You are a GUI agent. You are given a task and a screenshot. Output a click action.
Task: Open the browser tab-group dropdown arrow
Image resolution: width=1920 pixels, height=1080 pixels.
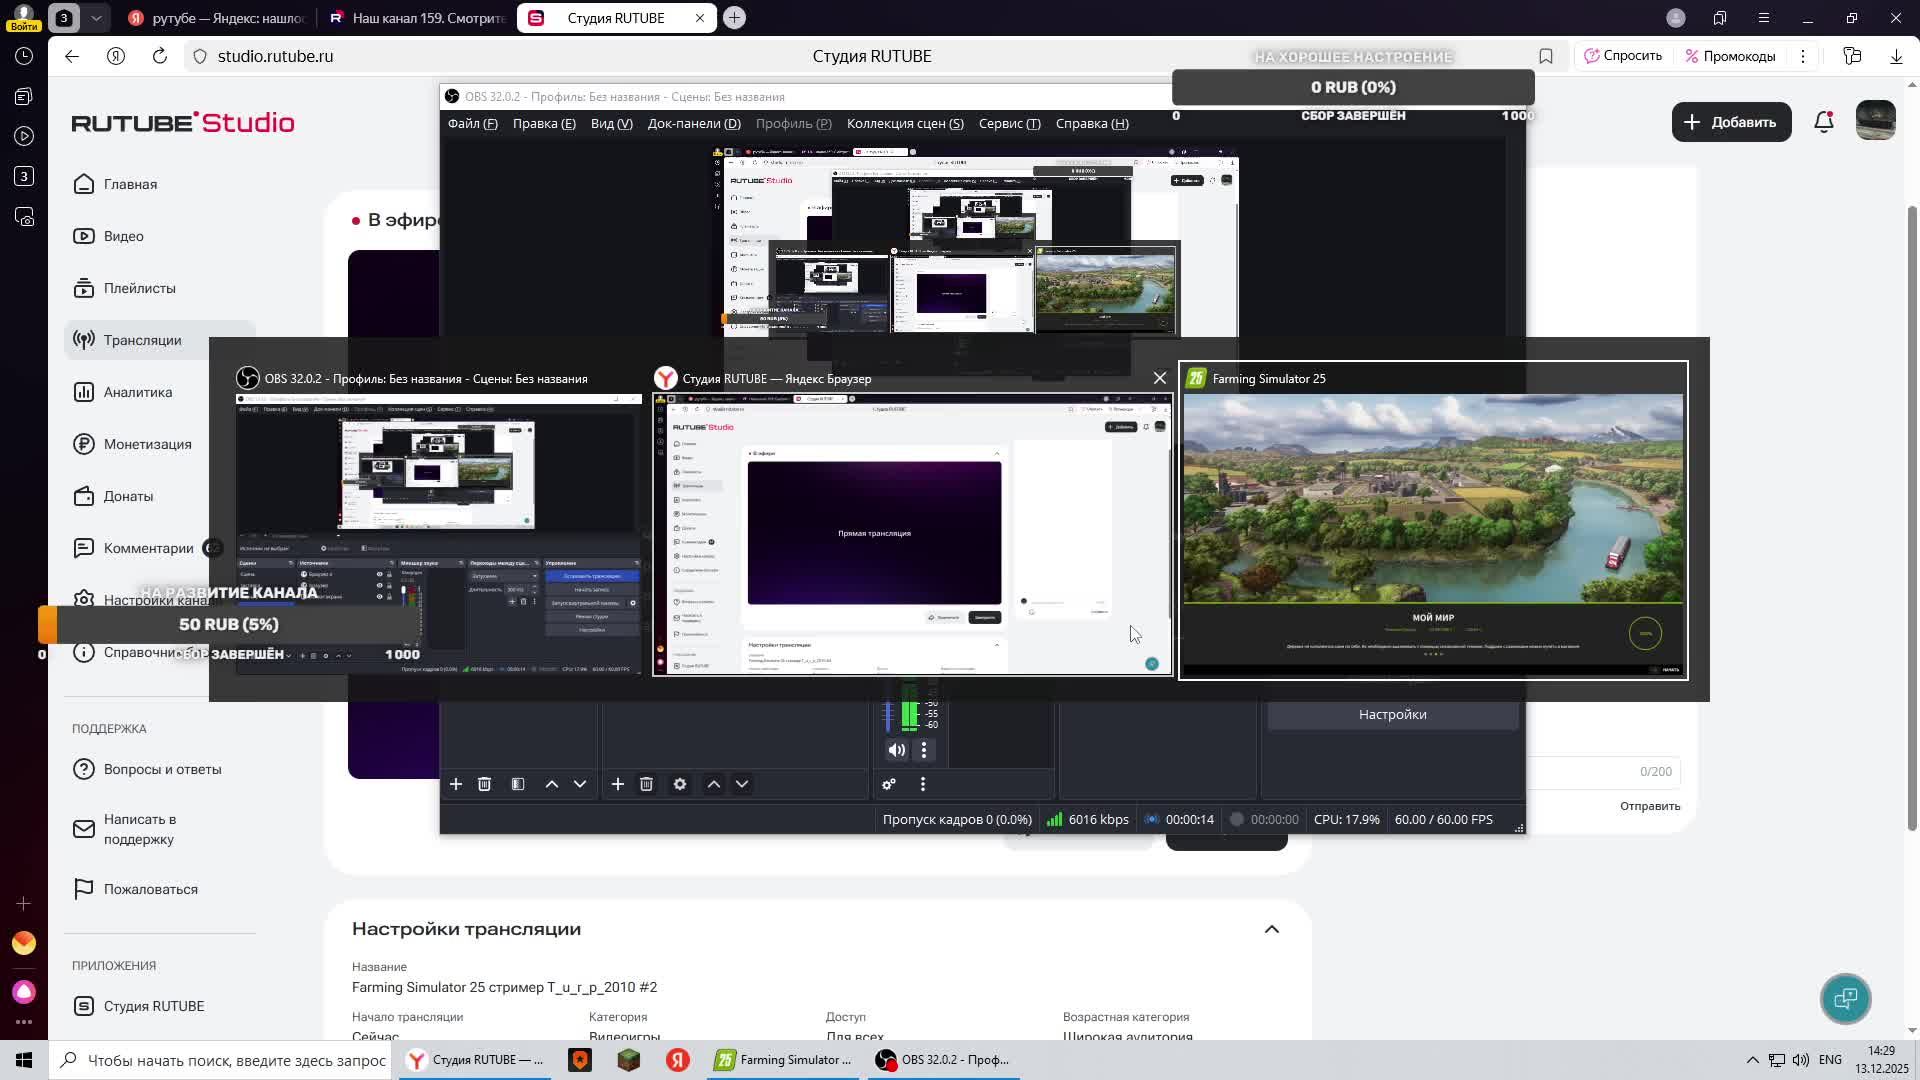coord(96,18)
